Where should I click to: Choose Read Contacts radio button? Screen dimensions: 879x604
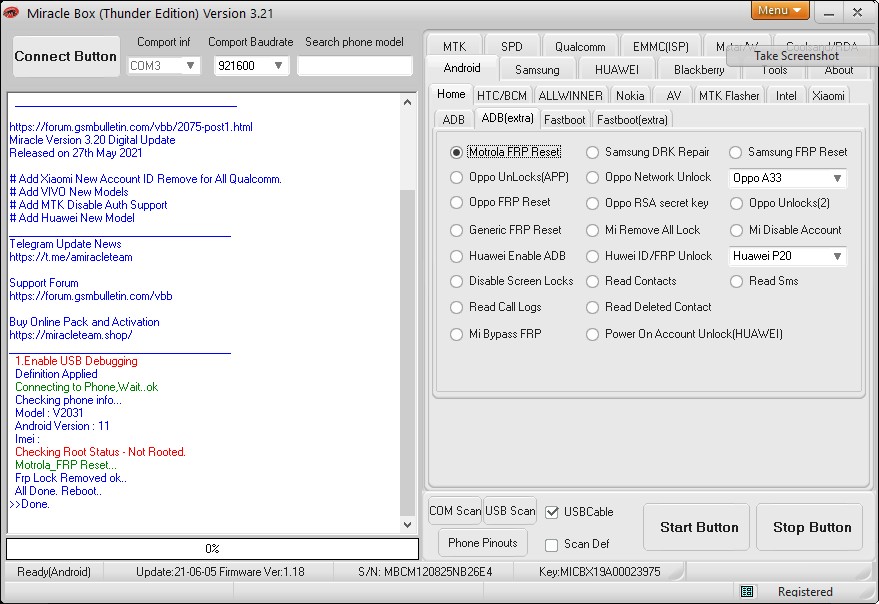coord(592,281)
